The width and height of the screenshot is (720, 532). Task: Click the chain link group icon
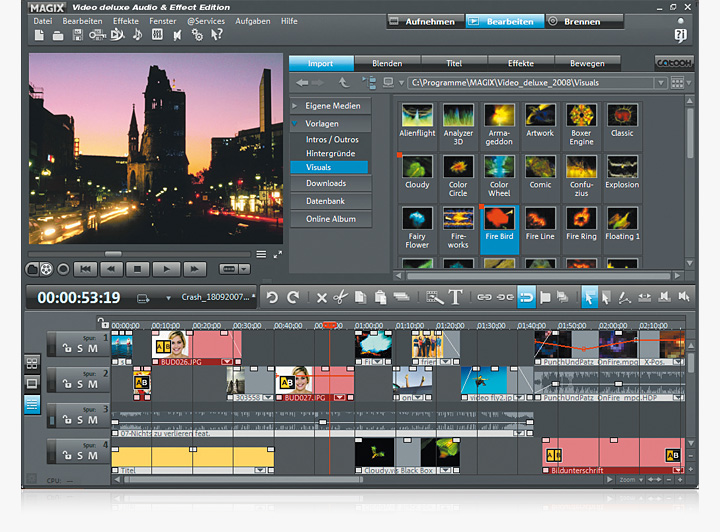tap(484, 297)
